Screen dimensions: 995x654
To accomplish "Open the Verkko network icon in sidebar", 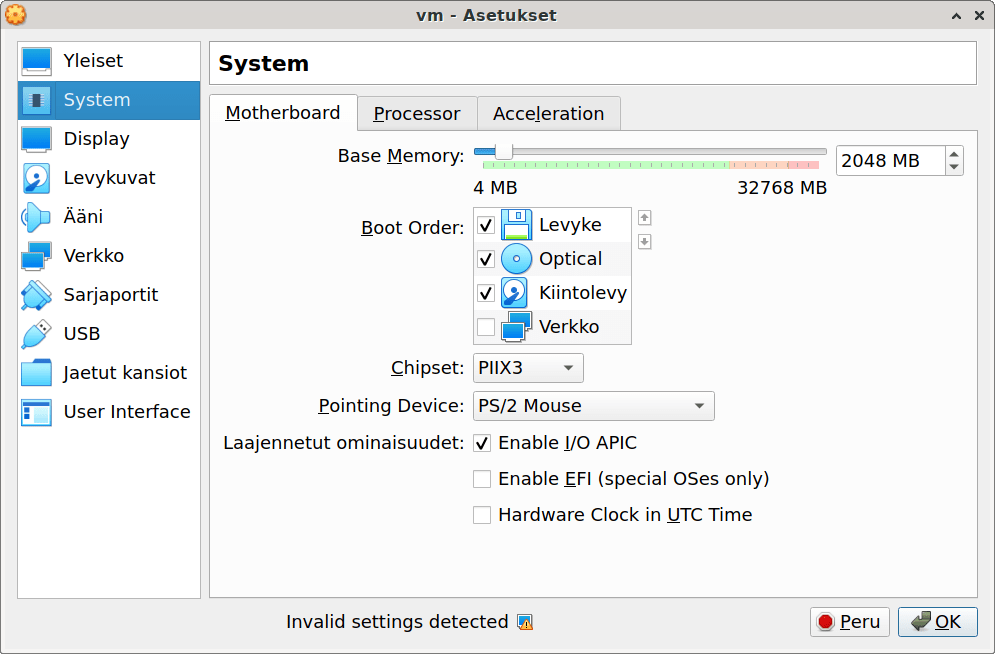I will (x=36, y=256).
